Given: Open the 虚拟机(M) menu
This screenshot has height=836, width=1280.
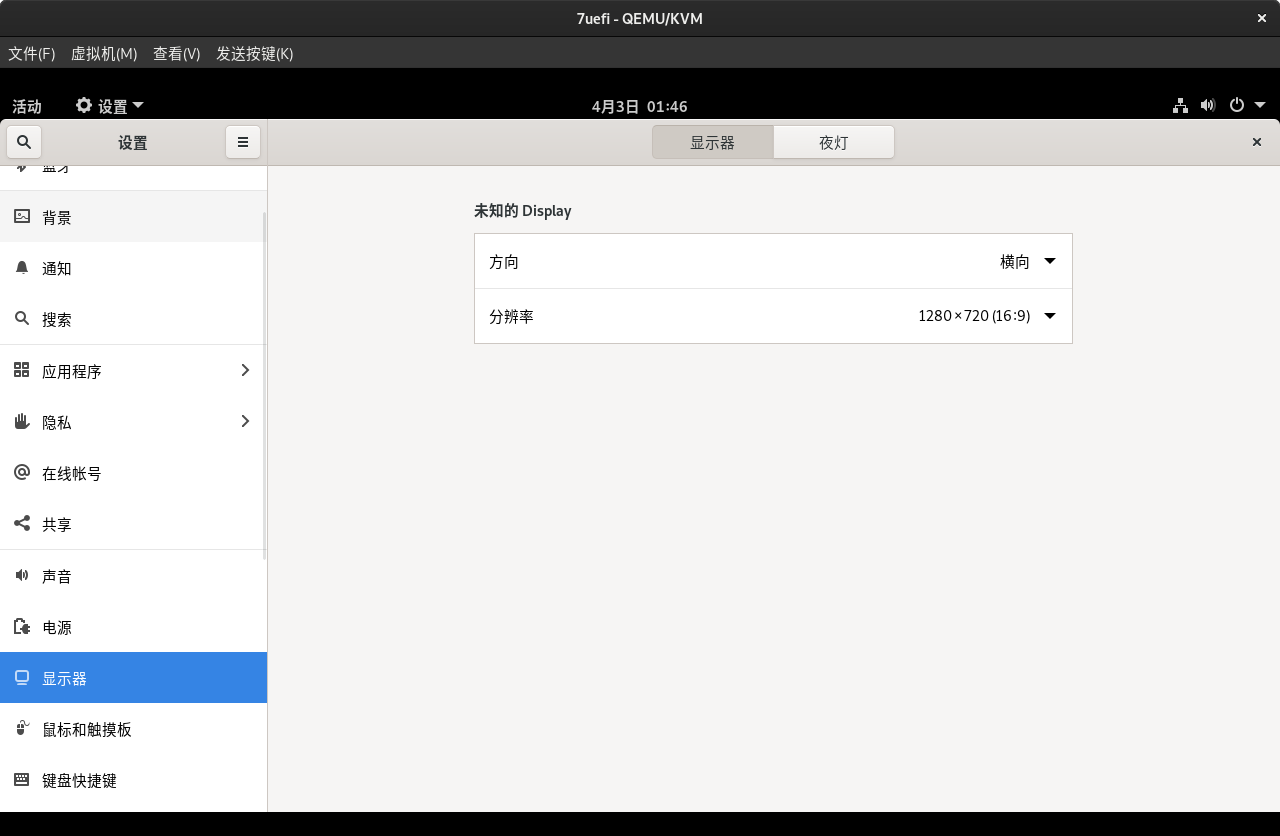Looking at the screenshot, I should [104, 53].
